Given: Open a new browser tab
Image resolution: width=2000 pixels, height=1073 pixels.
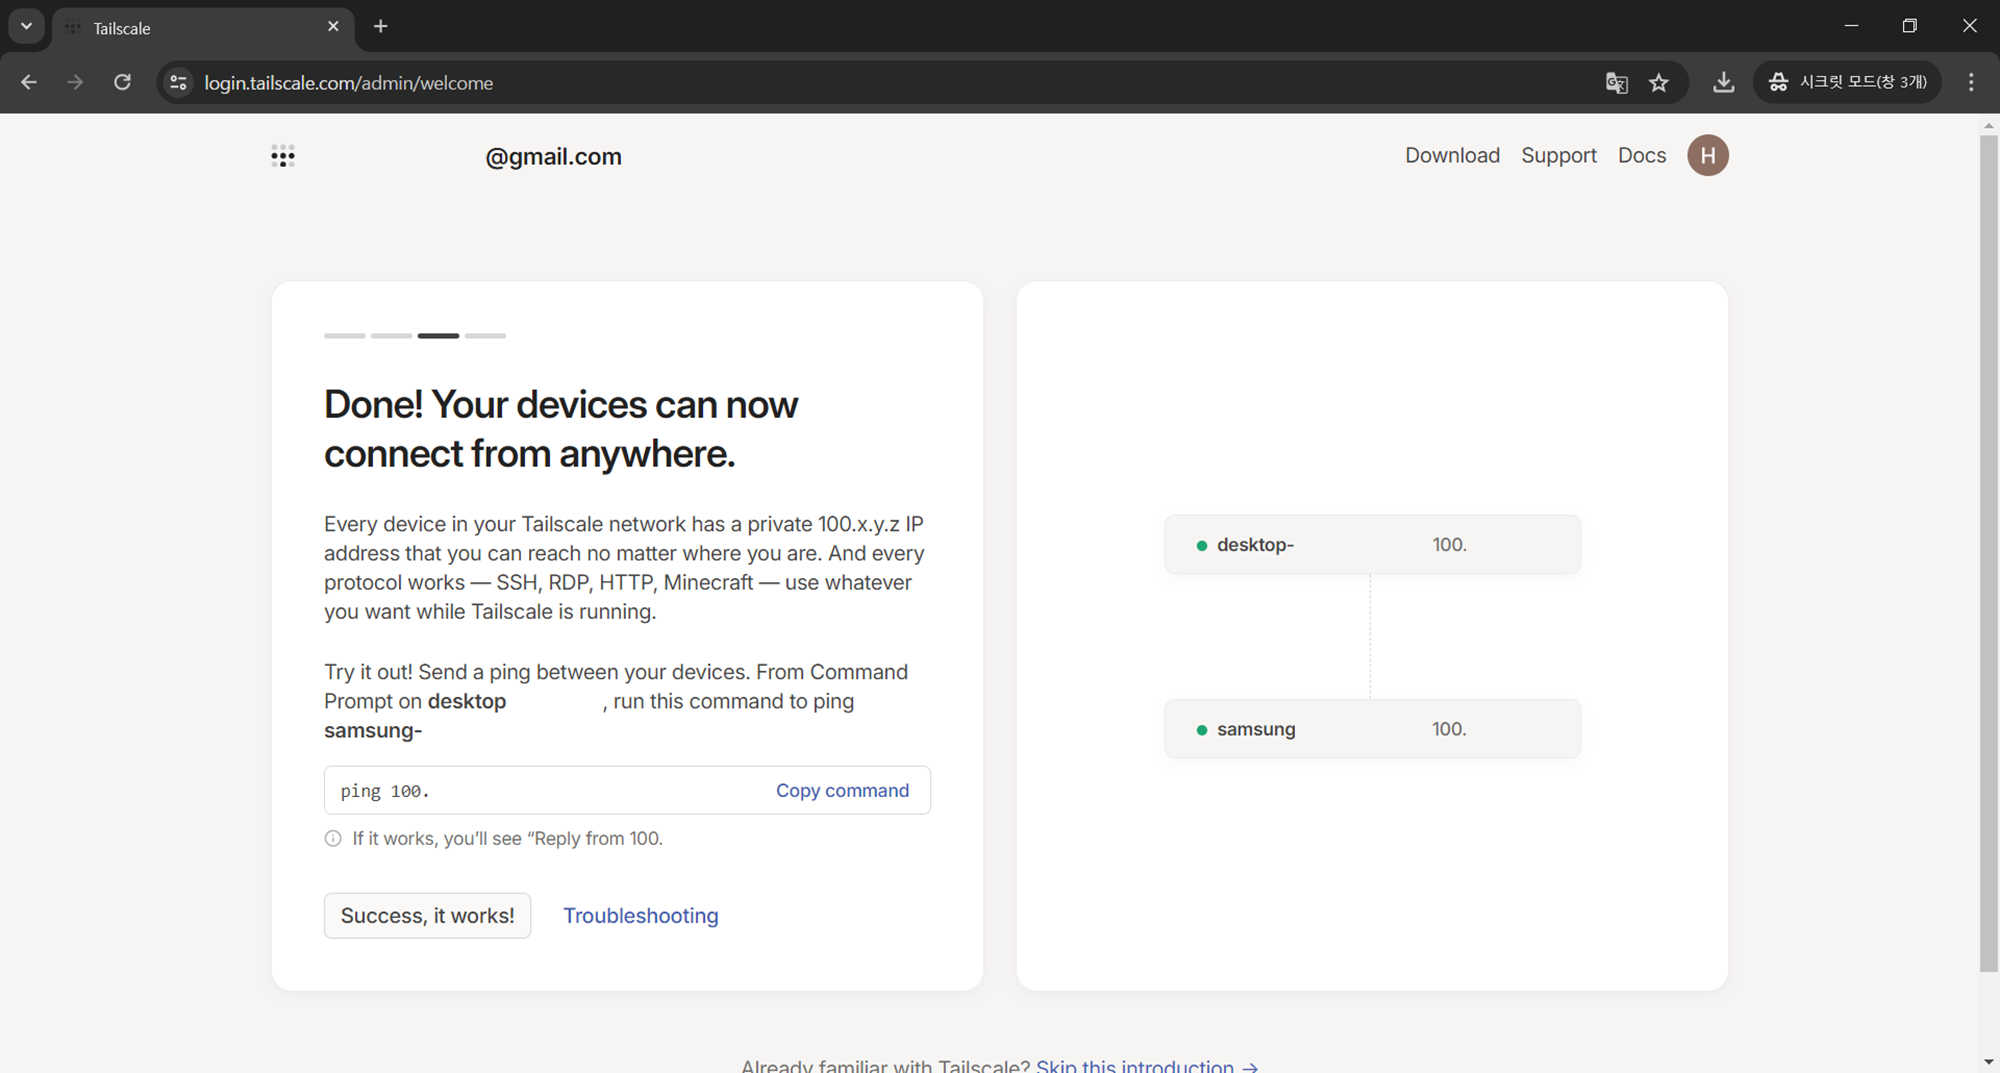Looking at the screenshot, I should pos(380,27).
